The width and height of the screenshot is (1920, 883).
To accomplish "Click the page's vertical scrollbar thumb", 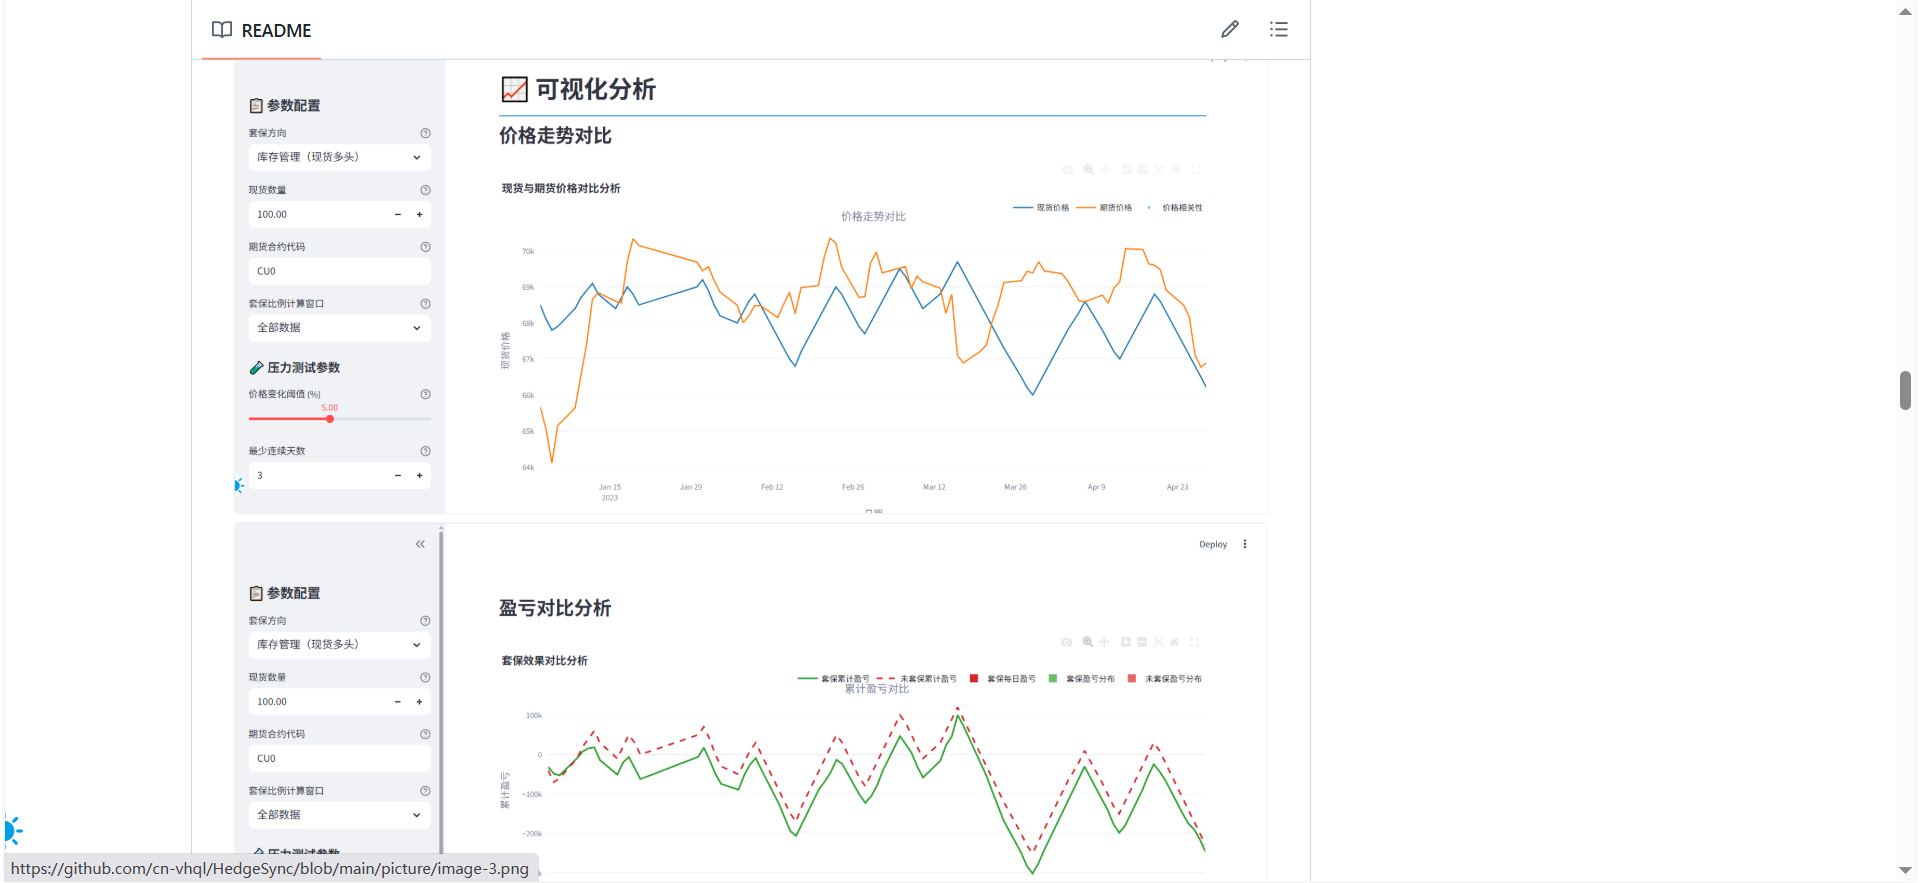I will pos(1905,390).
